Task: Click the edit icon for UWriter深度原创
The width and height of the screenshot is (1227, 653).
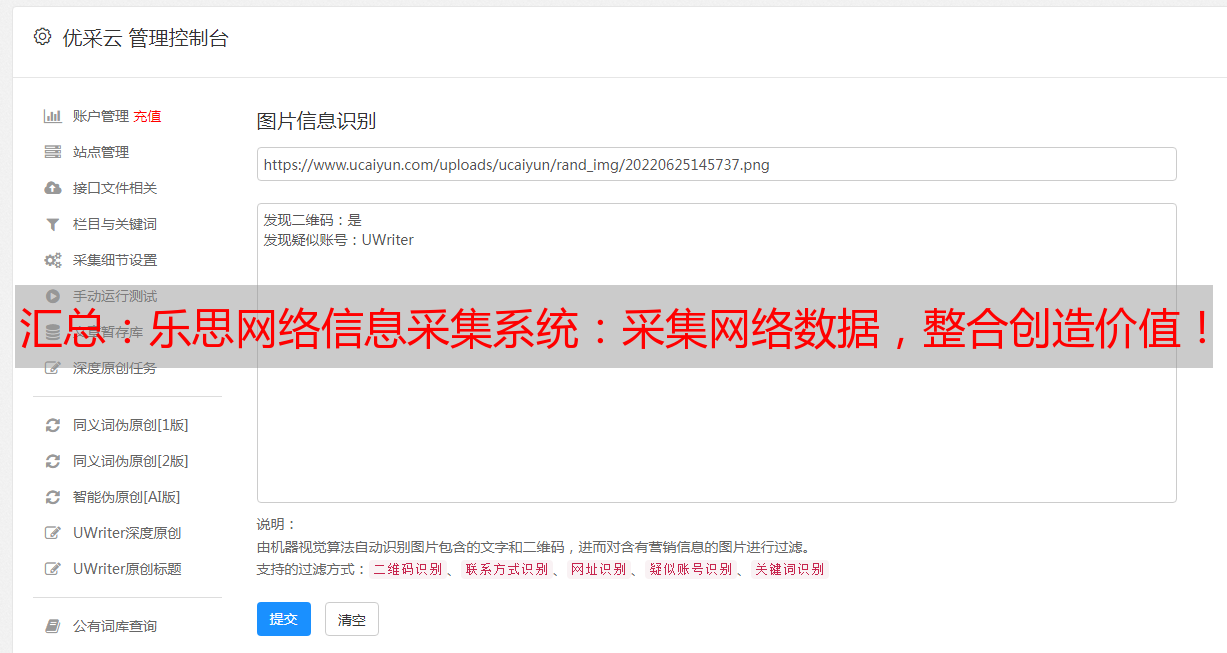Action: click(x=53, y=533)
